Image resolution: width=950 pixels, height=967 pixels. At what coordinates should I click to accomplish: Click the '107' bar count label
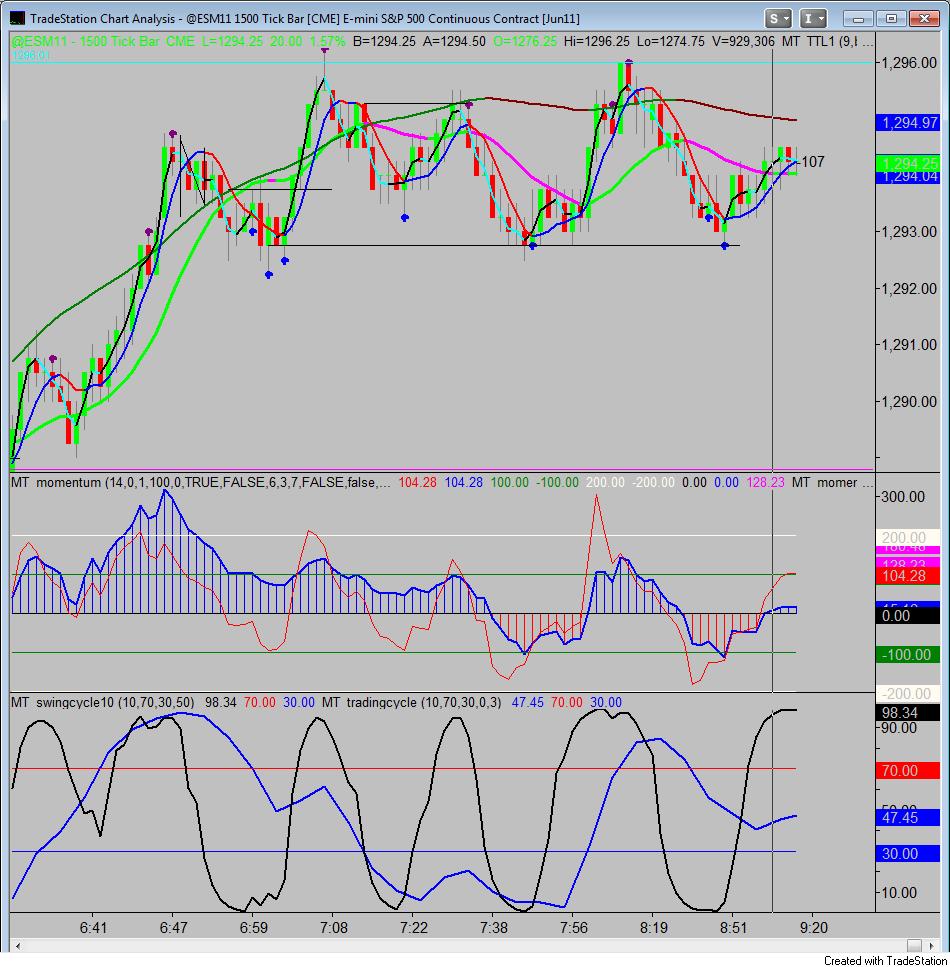click(812, 162)
